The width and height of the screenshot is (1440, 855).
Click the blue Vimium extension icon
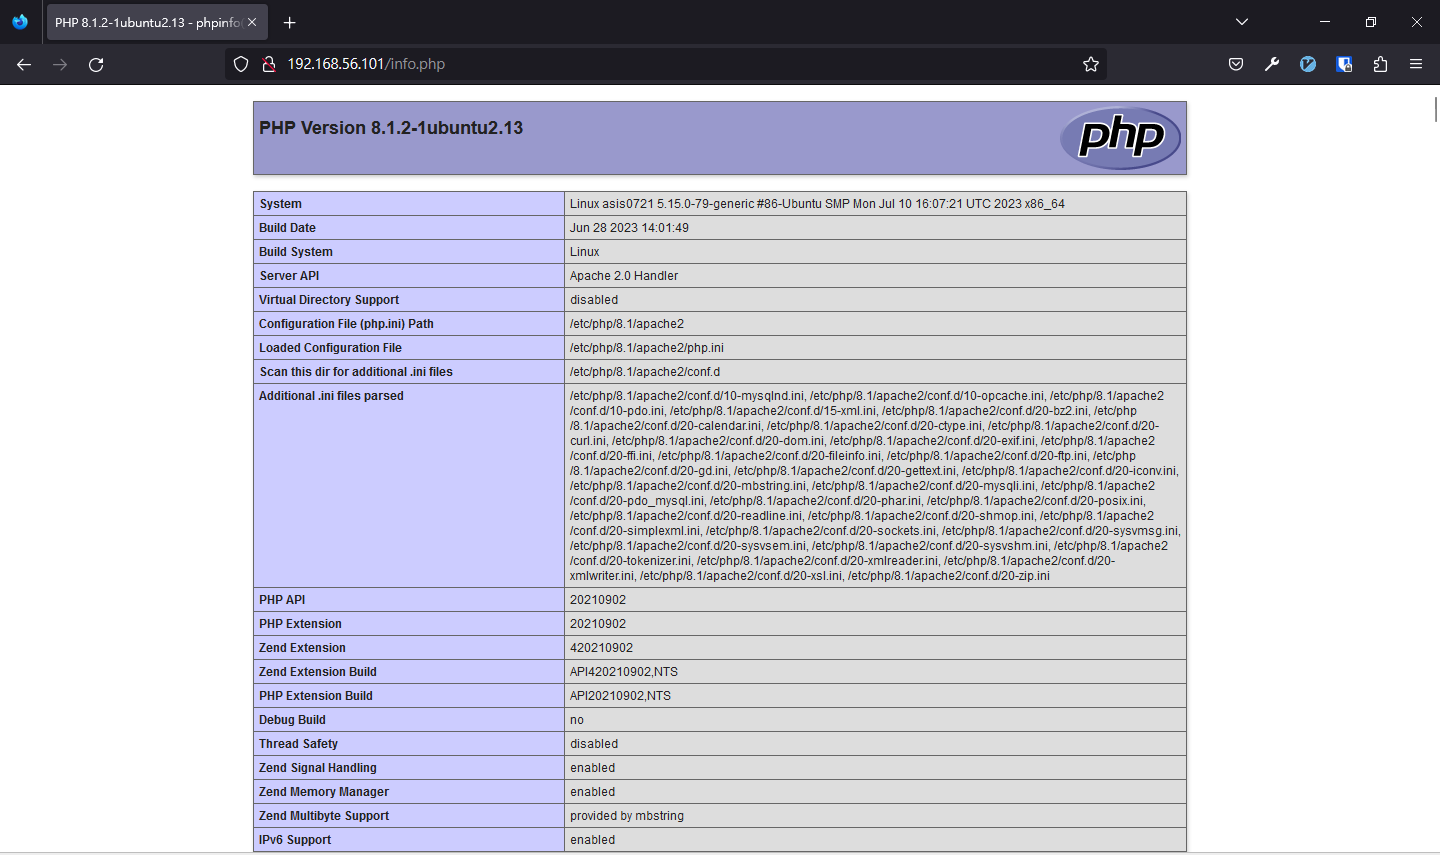[1307, 63]
